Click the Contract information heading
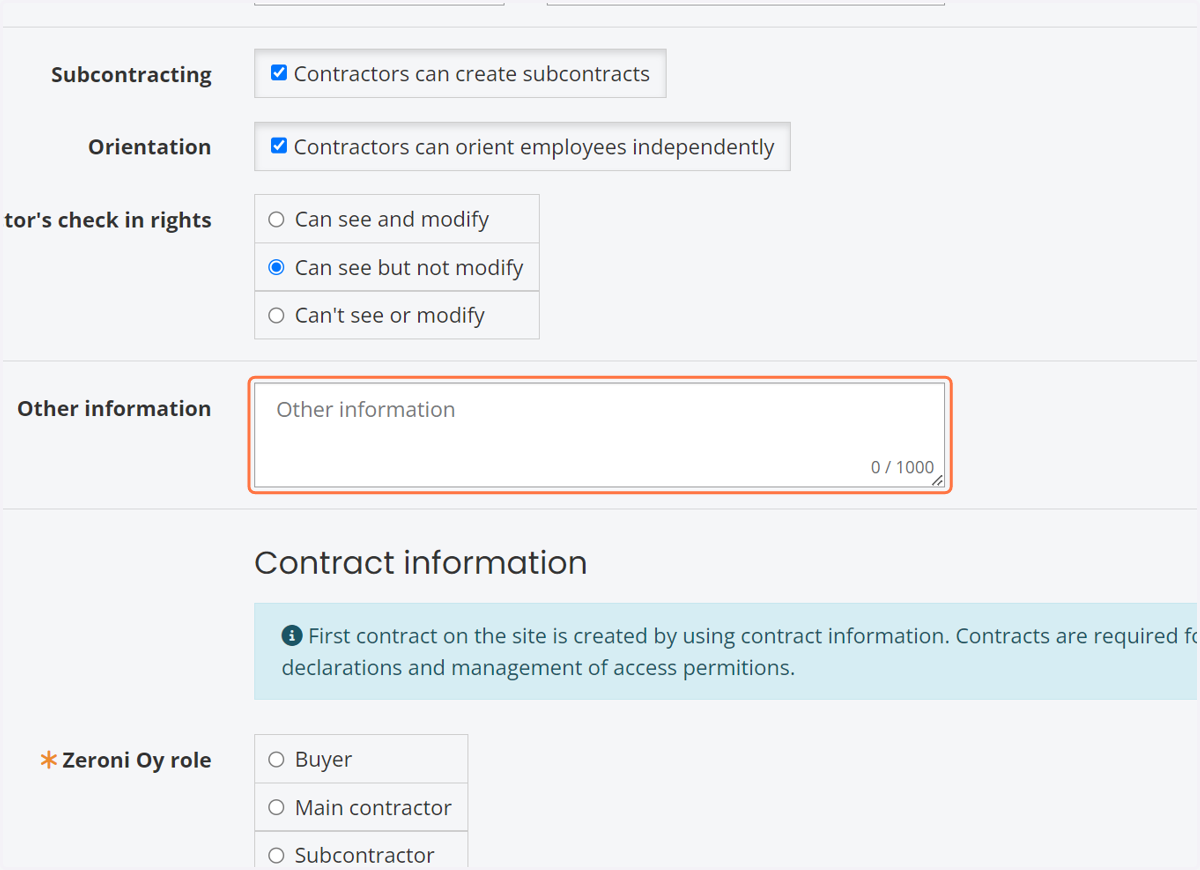 [x=420, y=562]
